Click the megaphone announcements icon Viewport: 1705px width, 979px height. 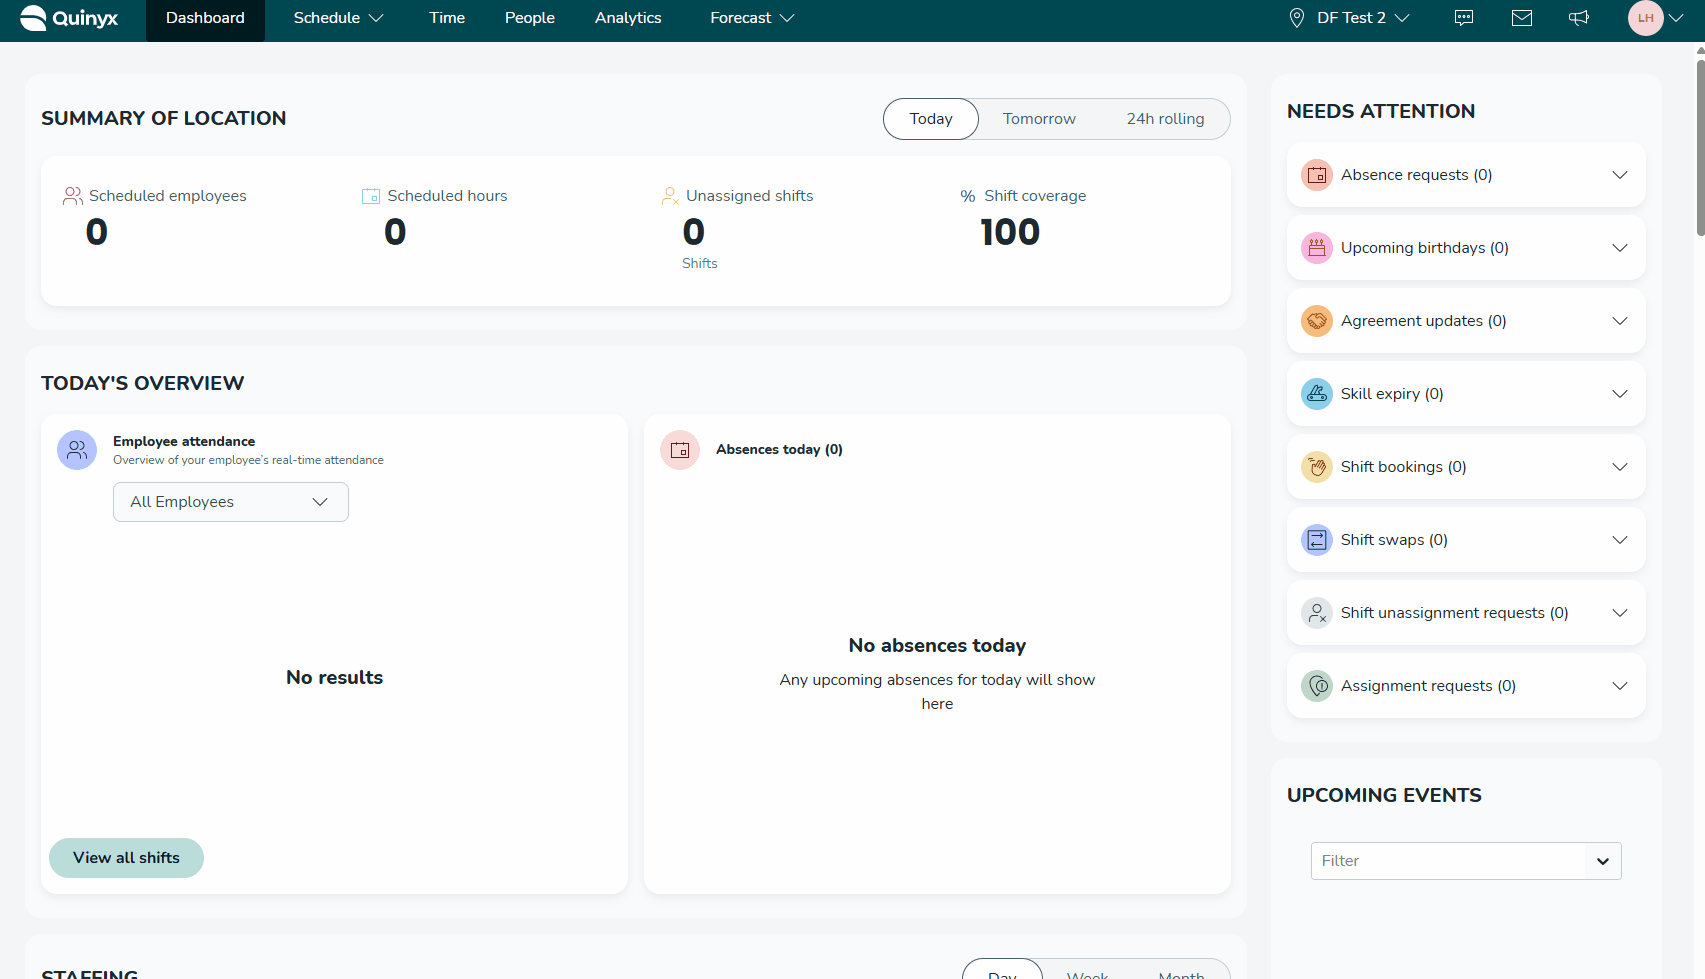(1579, 18)
